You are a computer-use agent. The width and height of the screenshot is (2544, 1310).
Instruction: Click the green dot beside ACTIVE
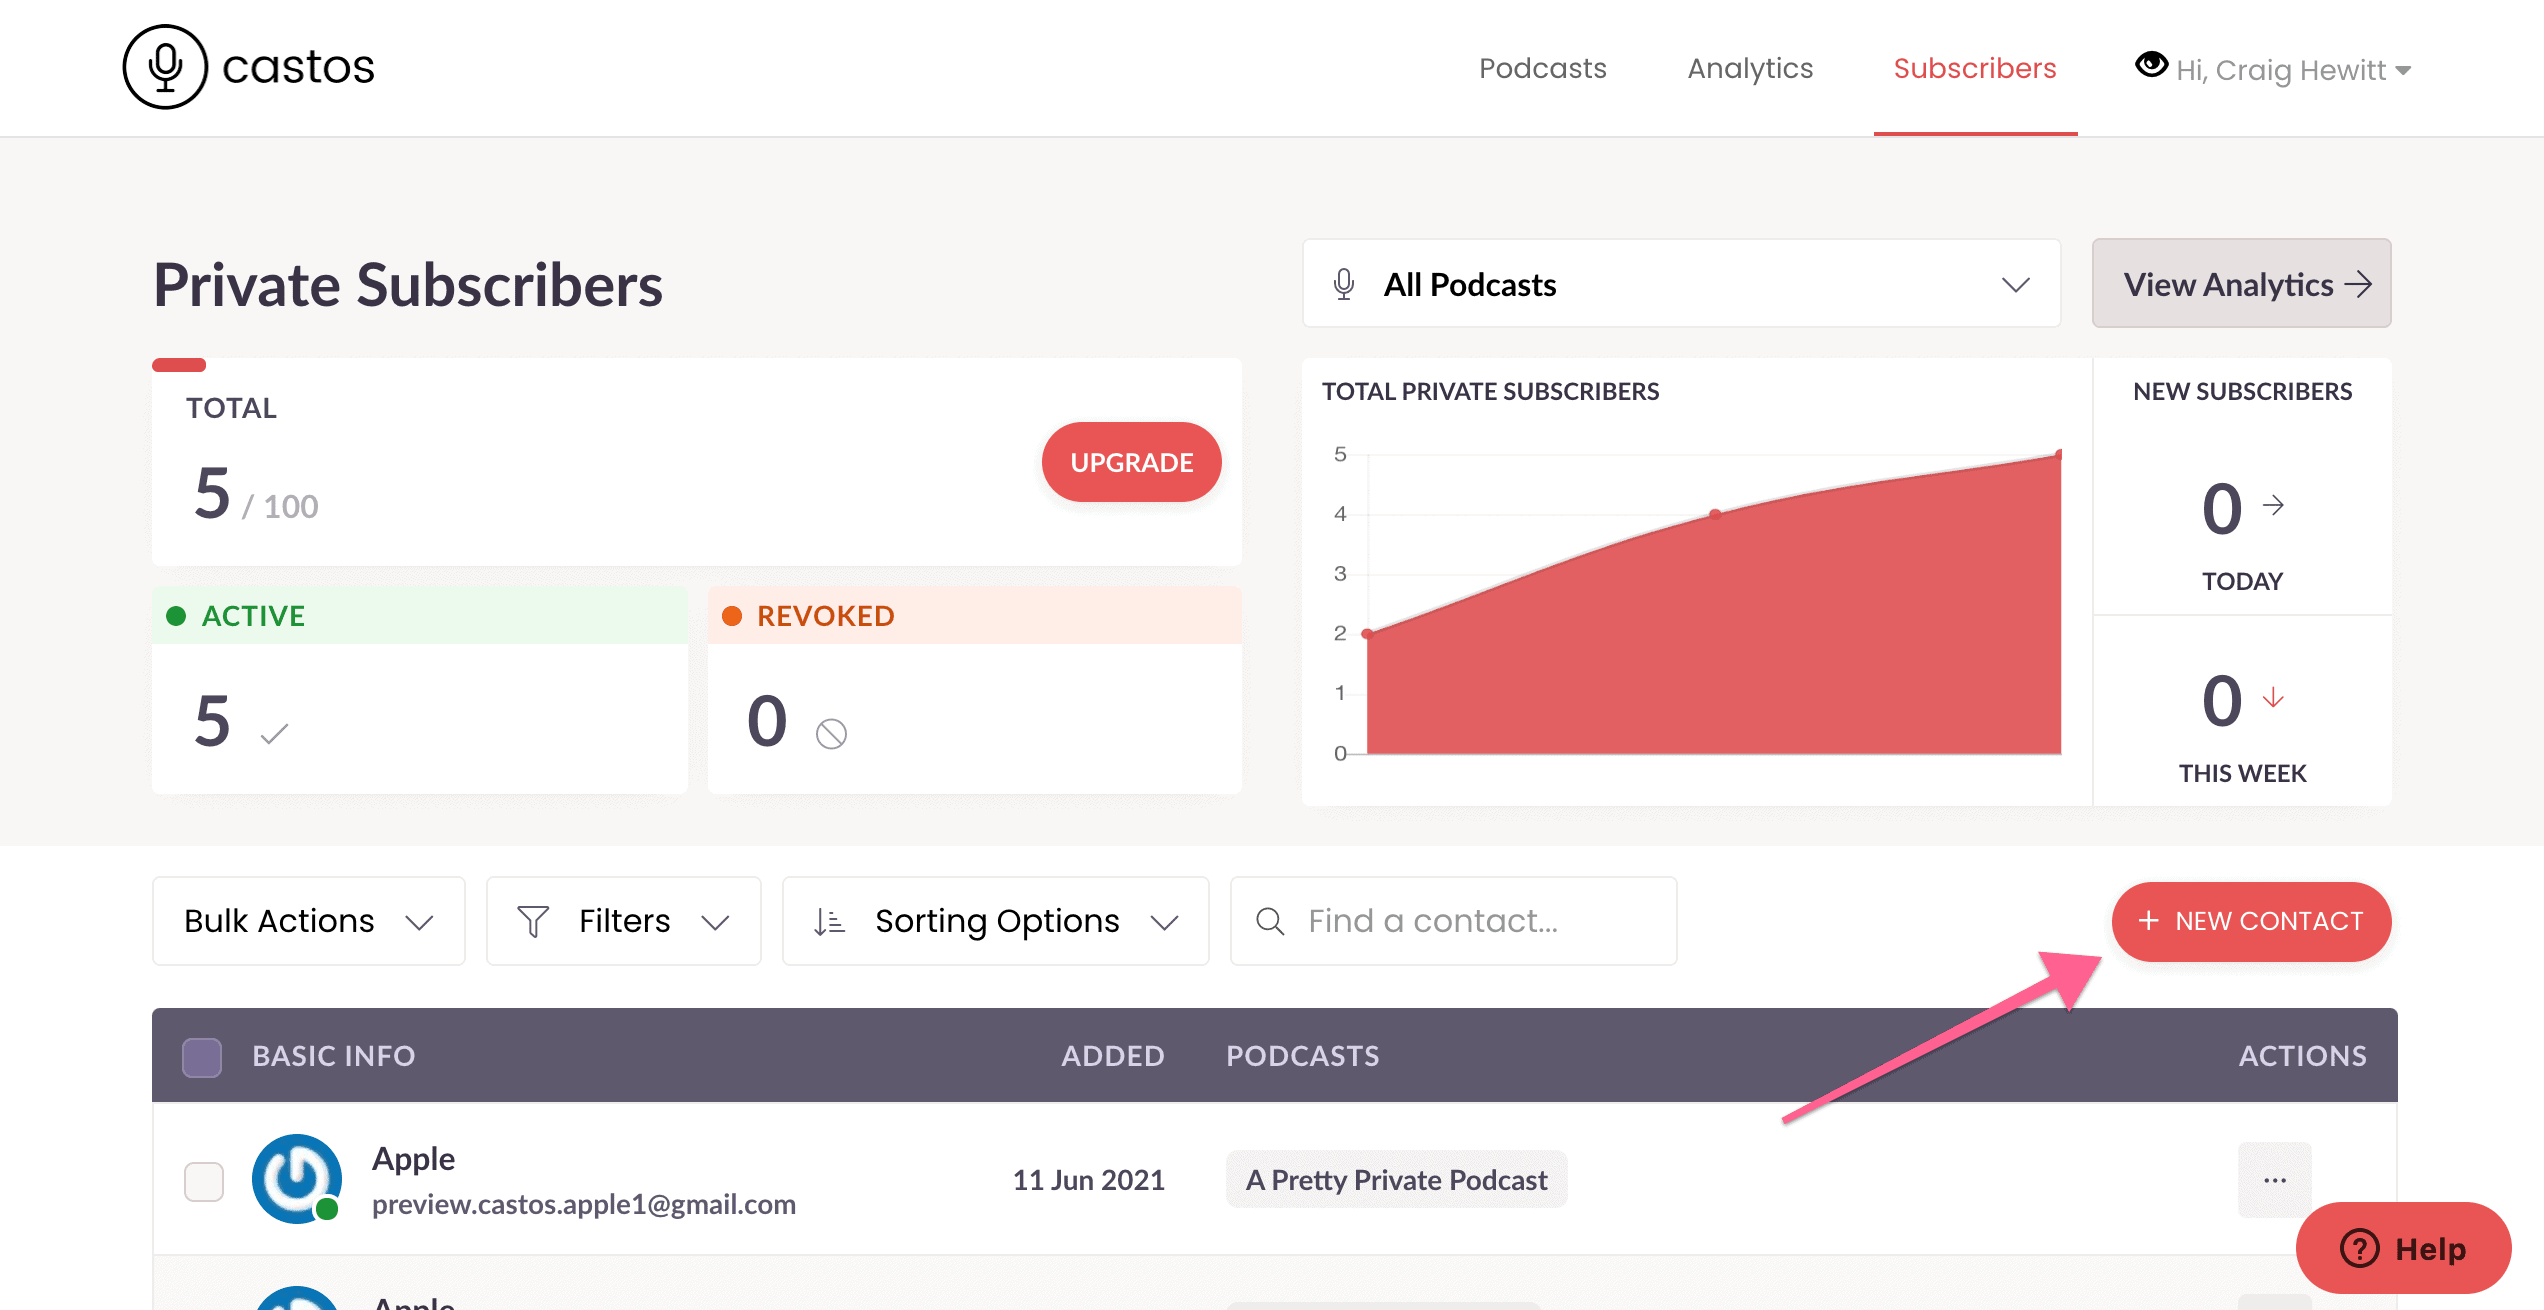tap(176, 616)
